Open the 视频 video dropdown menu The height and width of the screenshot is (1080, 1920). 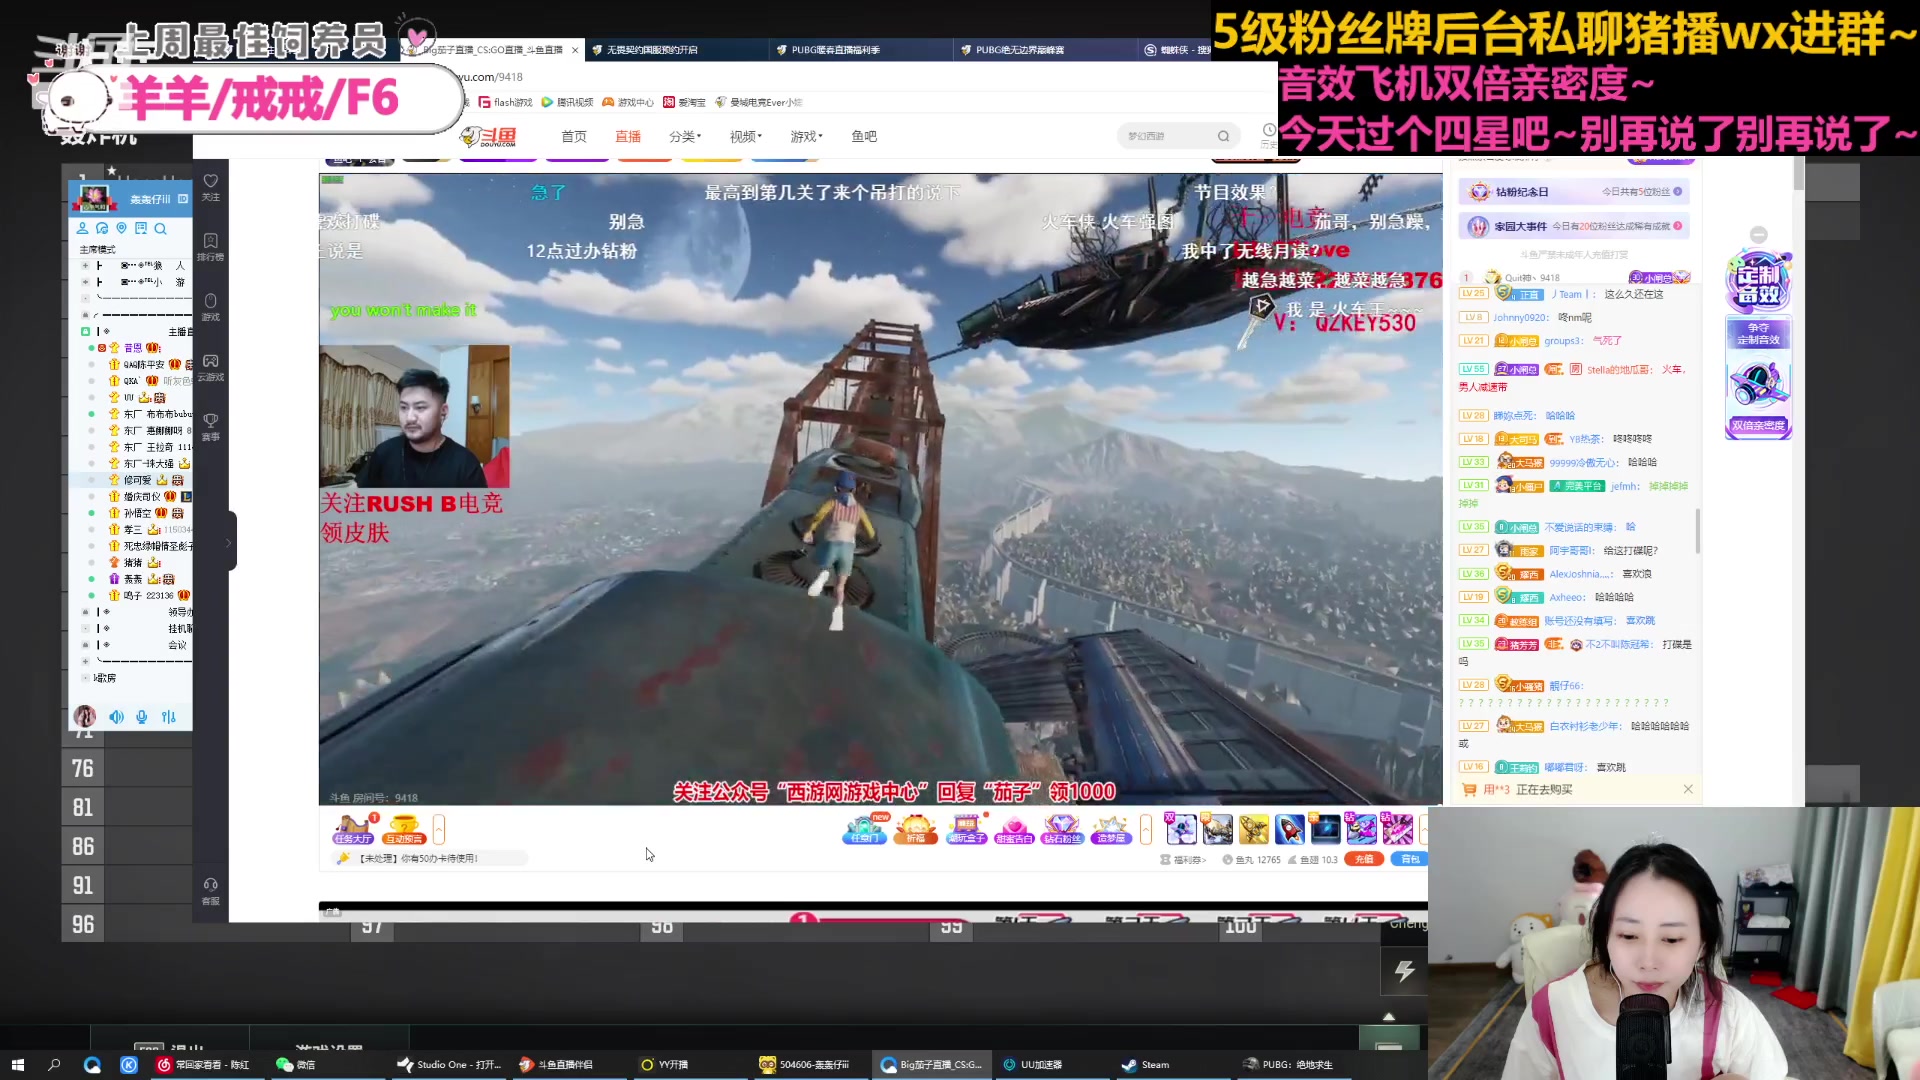click(745, 136)
